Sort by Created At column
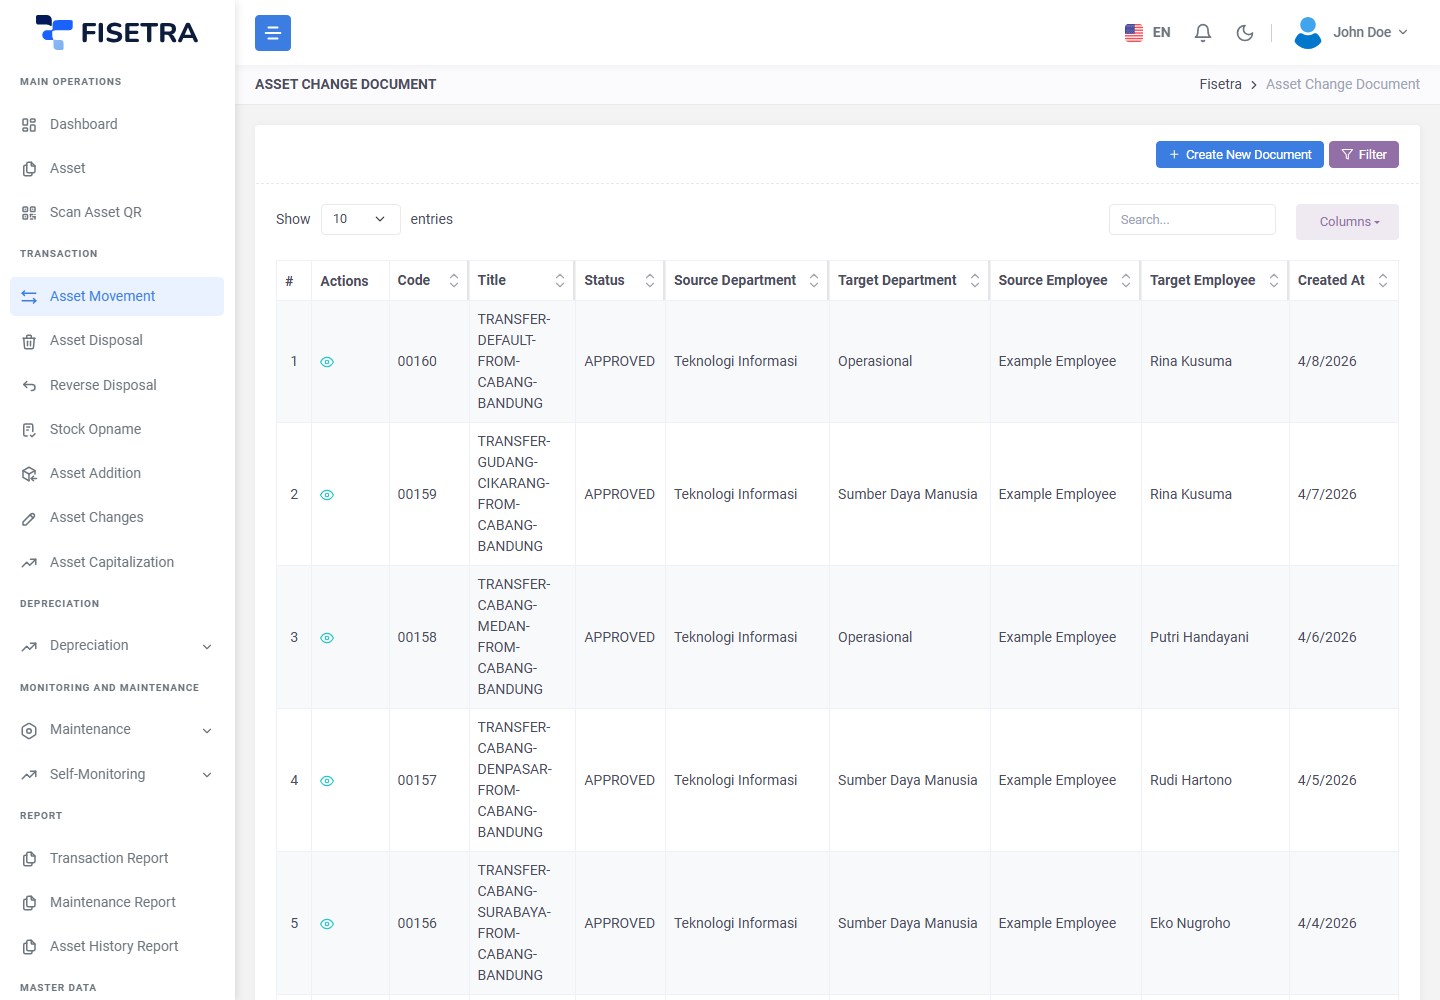This screenshot has width=1440, height=1000. click(x=1343, y=281)
